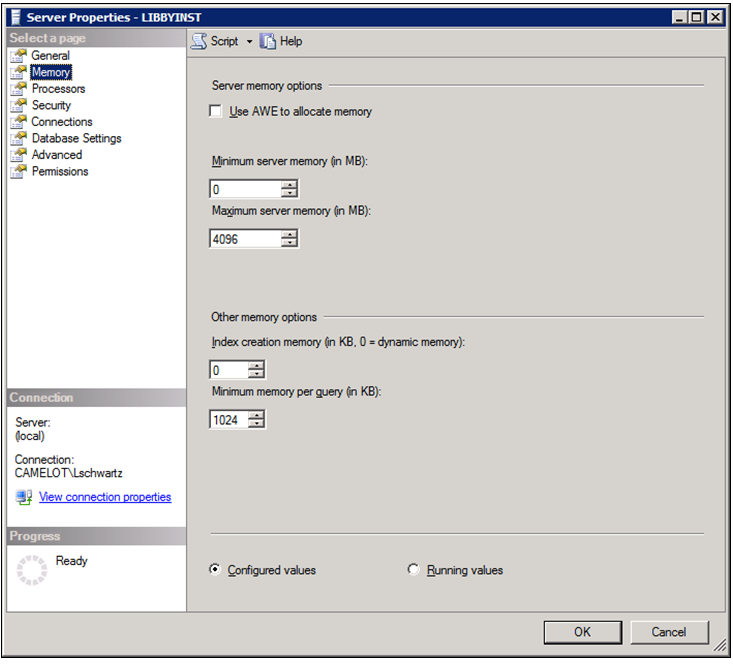Click the Minimum server memory (in MB) label
The height and width of the screenshot is (665, 733).
(x=290, y=161)
